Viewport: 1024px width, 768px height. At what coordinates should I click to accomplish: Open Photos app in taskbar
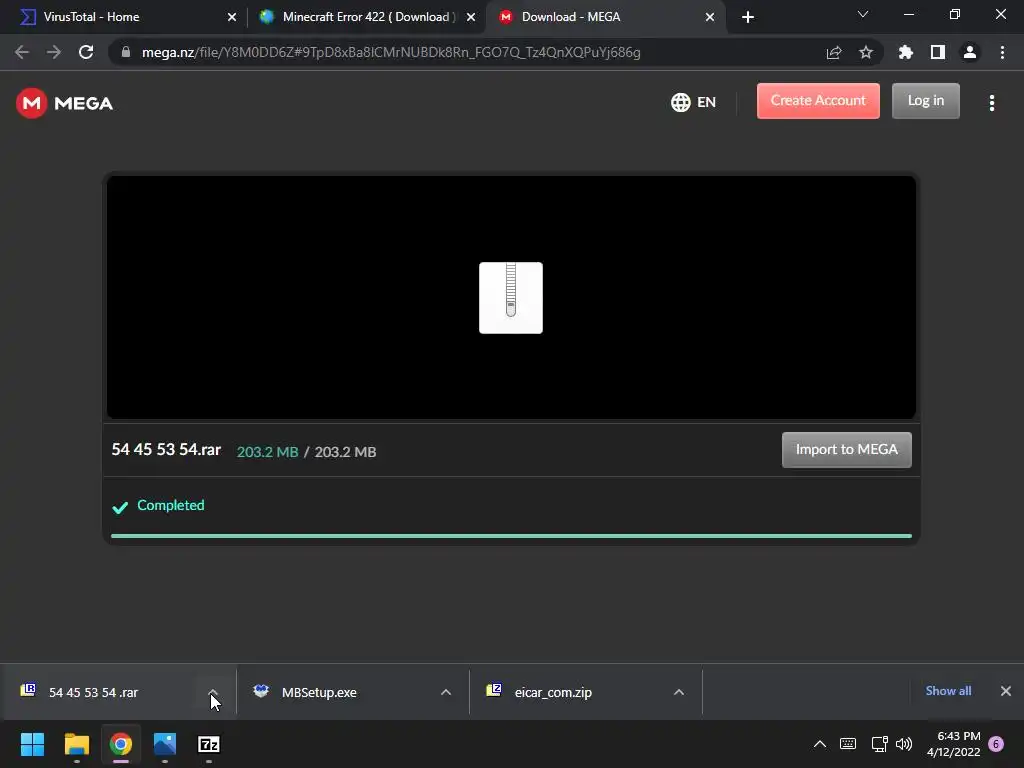click(x=165, y=744)
